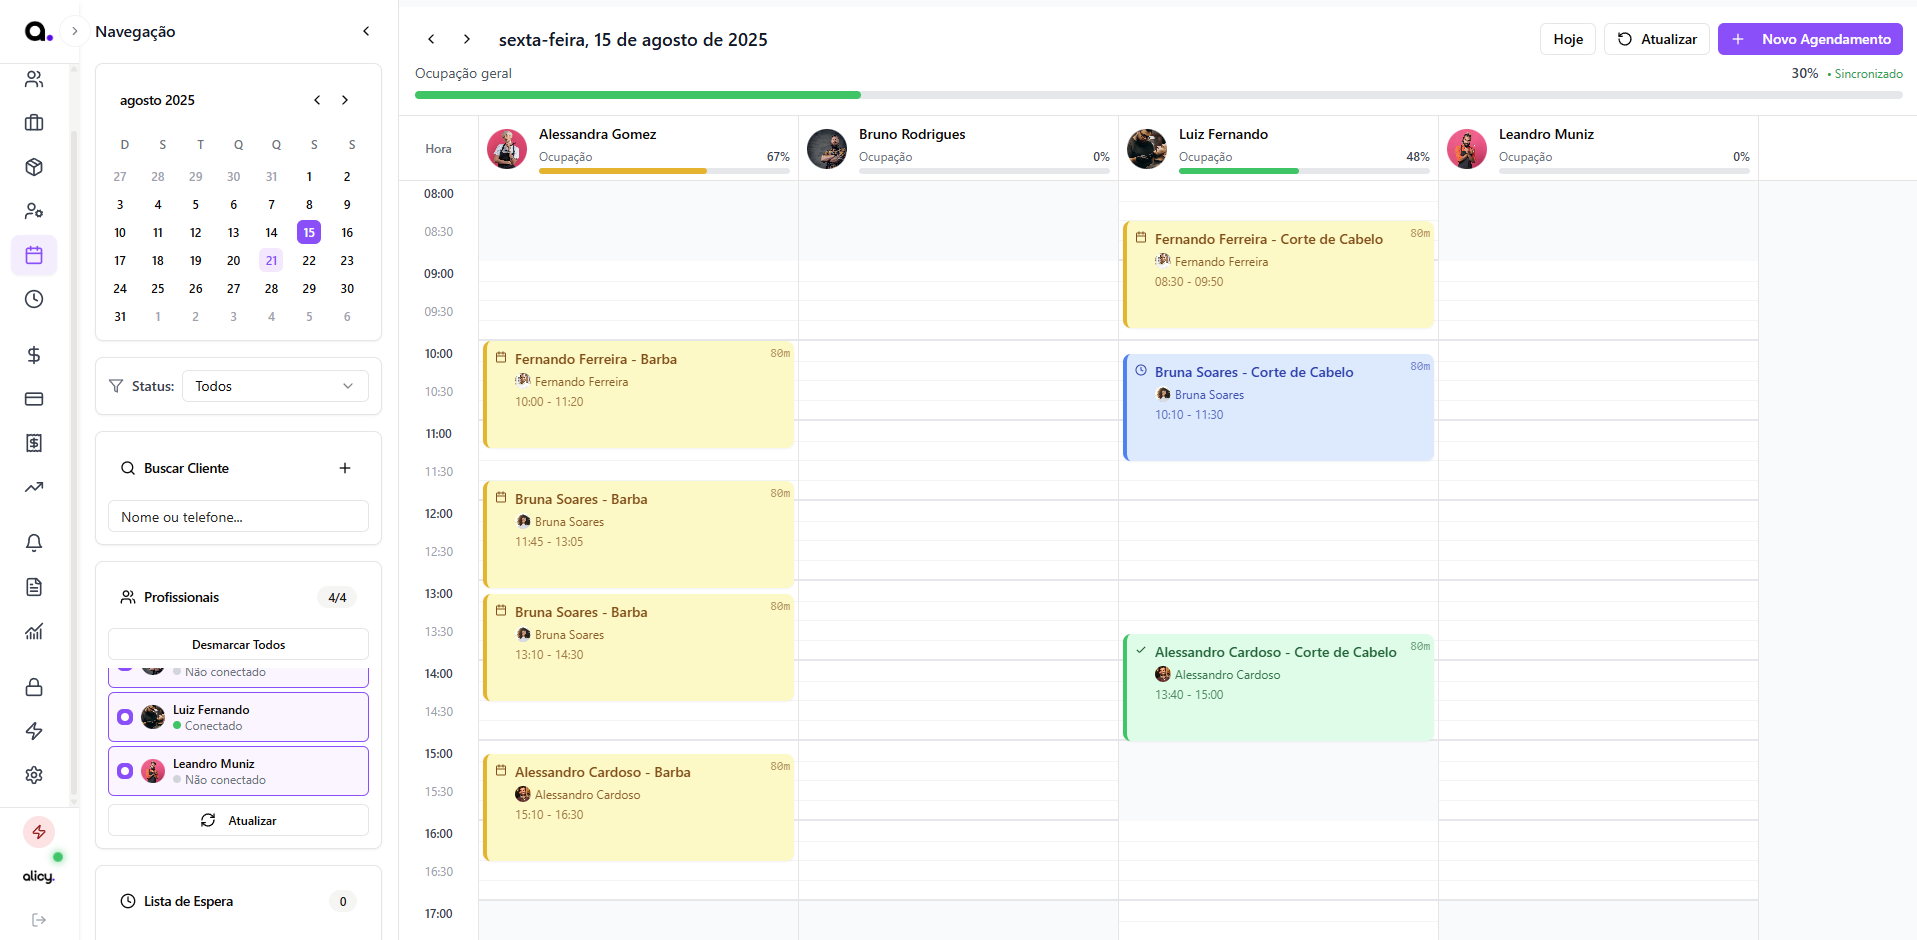Go to next month in mini calendar
1917x940 pixels.
345,100
